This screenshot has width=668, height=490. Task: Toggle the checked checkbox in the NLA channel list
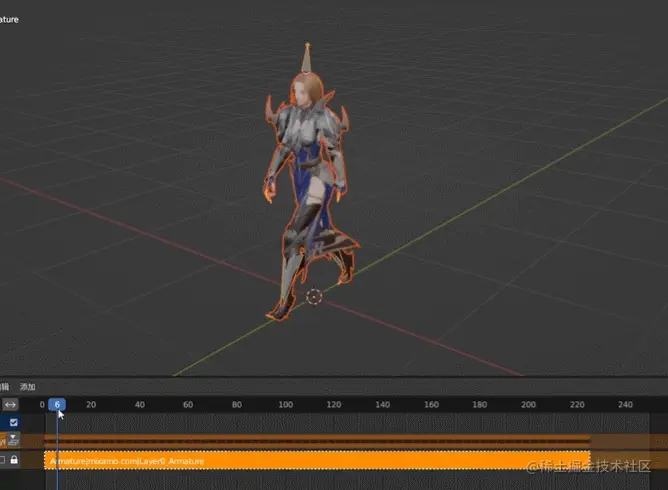14,422
